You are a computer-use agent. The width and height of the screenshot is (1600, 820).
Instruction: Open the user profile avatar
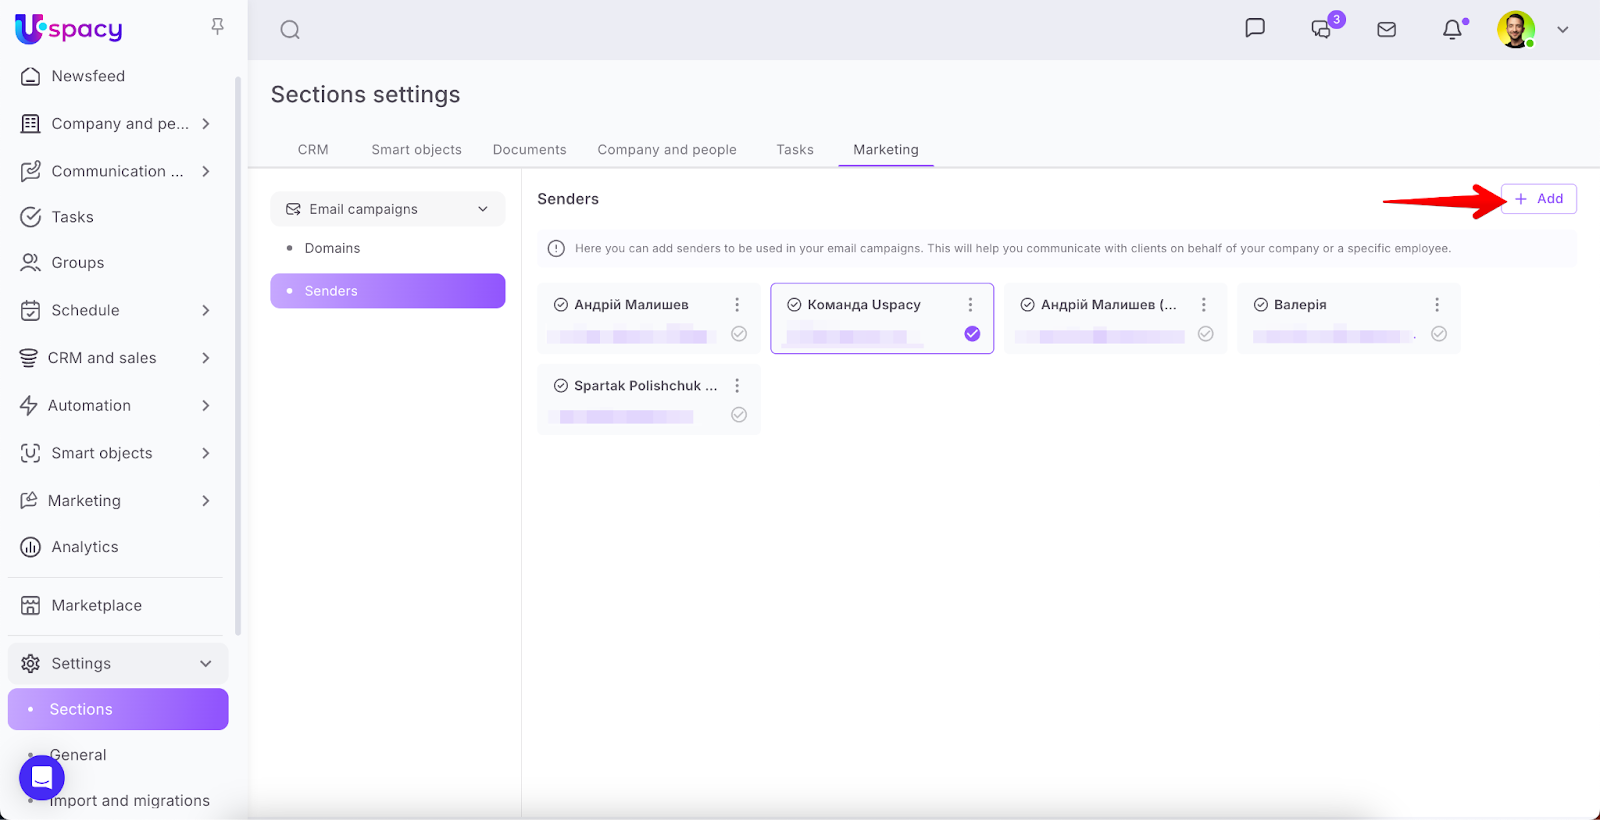(x=1515, y=30)
